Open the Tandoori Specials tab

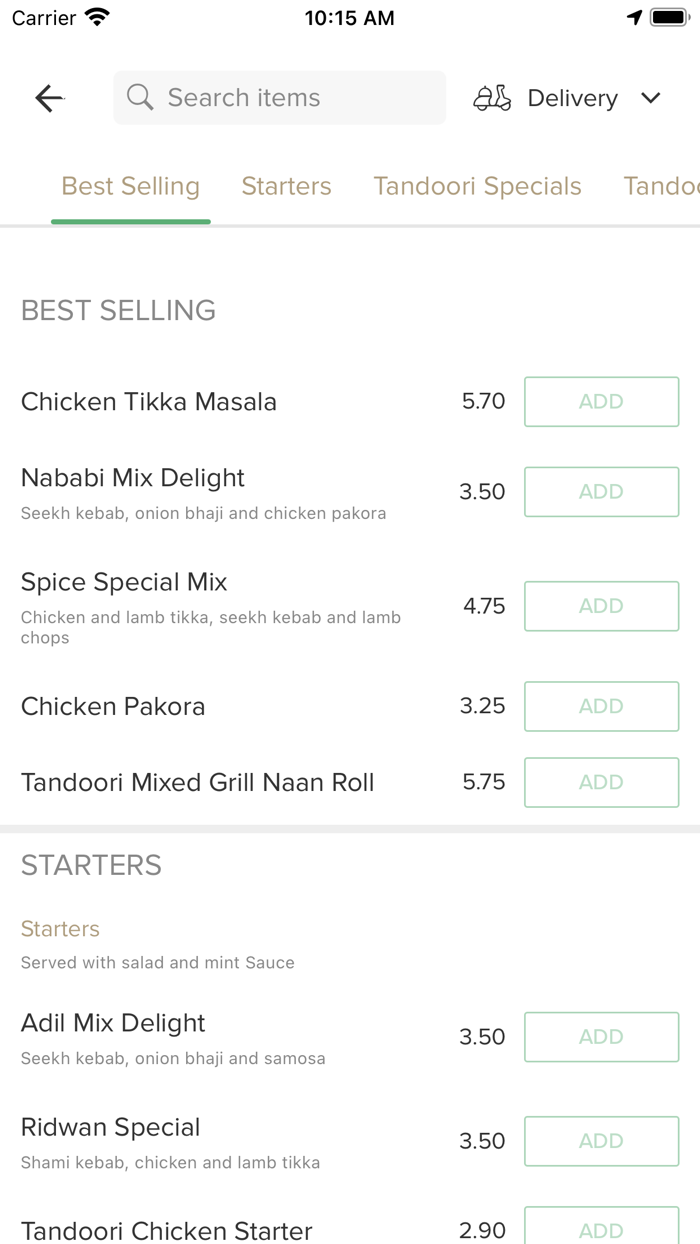[477, 186]
